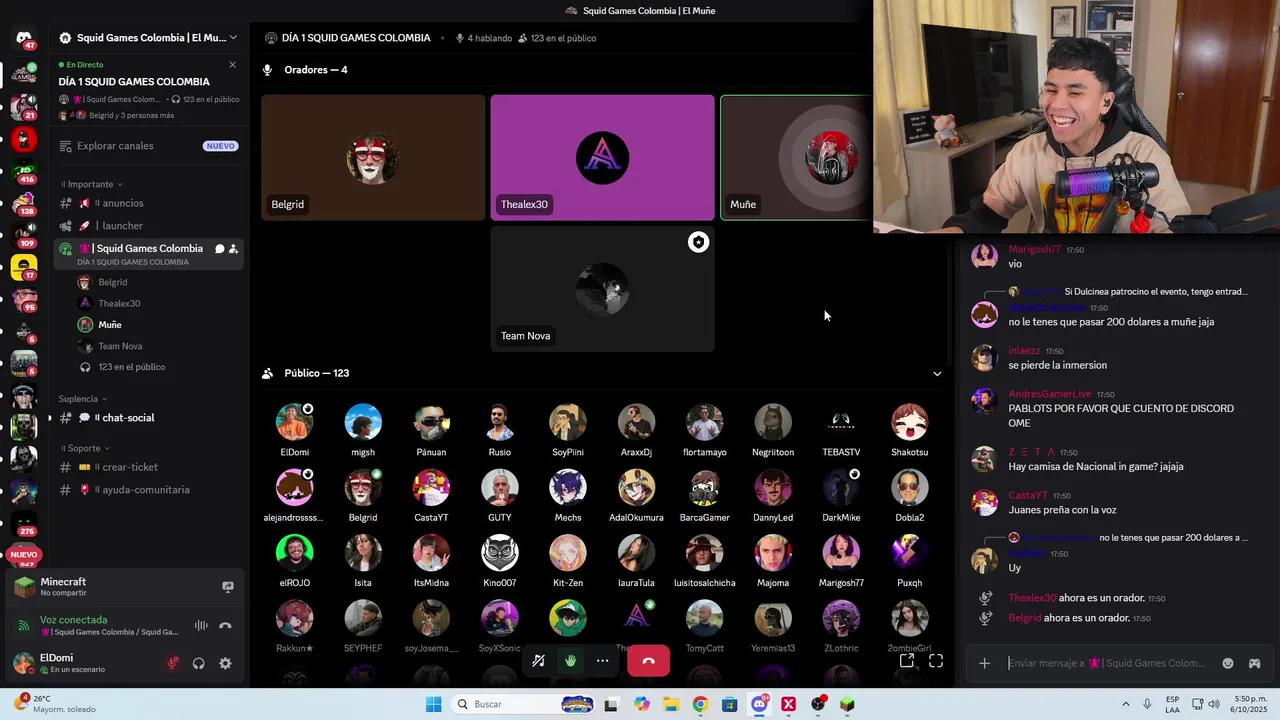This screenshot has height=720, width=1280.
Task: Open emoji picker in chat box
Action: coord(1228,663)
